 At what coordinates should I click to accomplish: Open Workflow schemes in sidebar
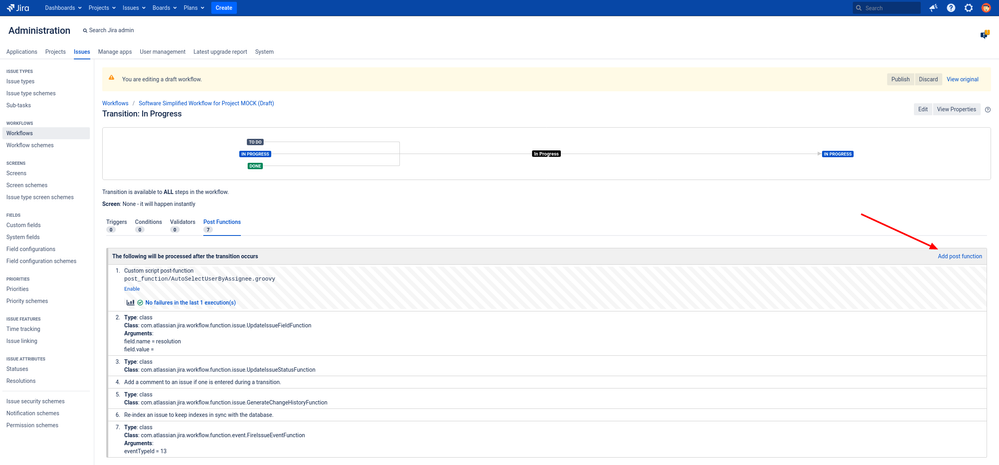(30, 145)
